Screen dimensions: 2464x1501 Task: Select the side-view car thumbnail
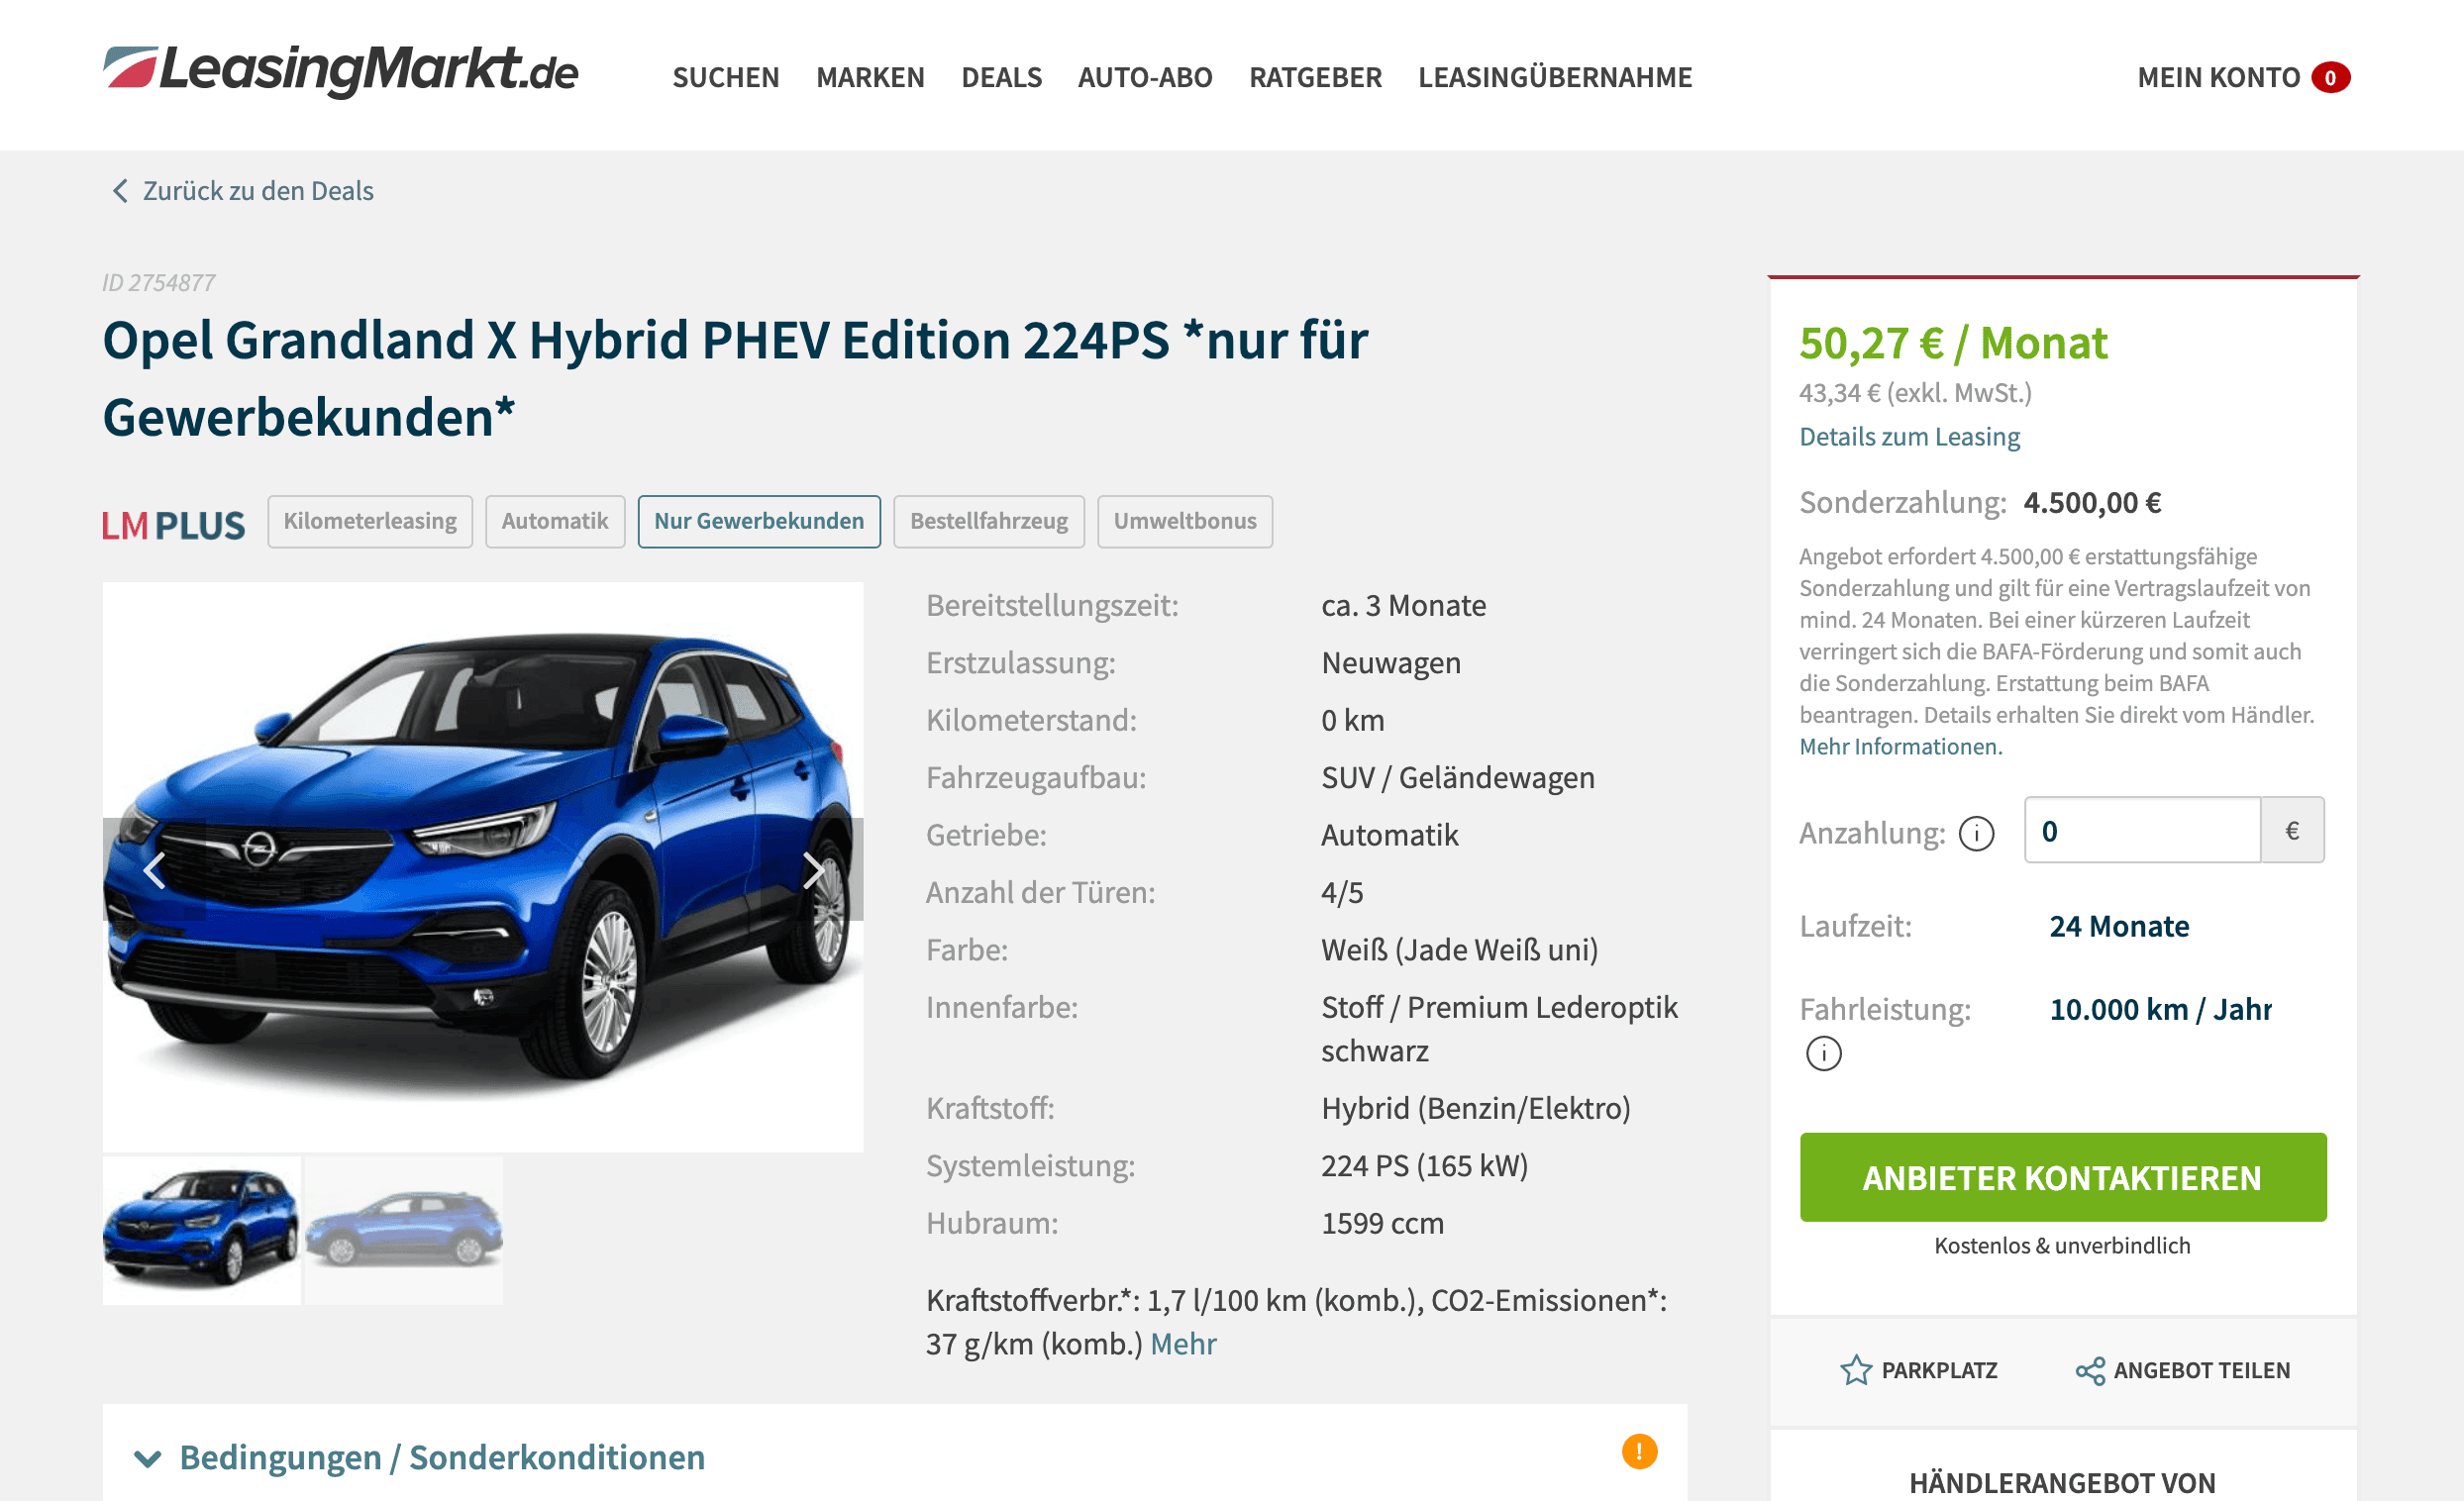(404, 1230)
